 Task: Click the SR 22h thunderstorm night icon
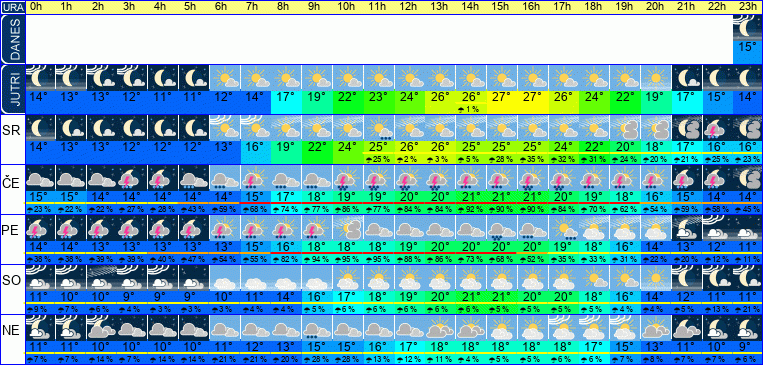click(718, 128)
